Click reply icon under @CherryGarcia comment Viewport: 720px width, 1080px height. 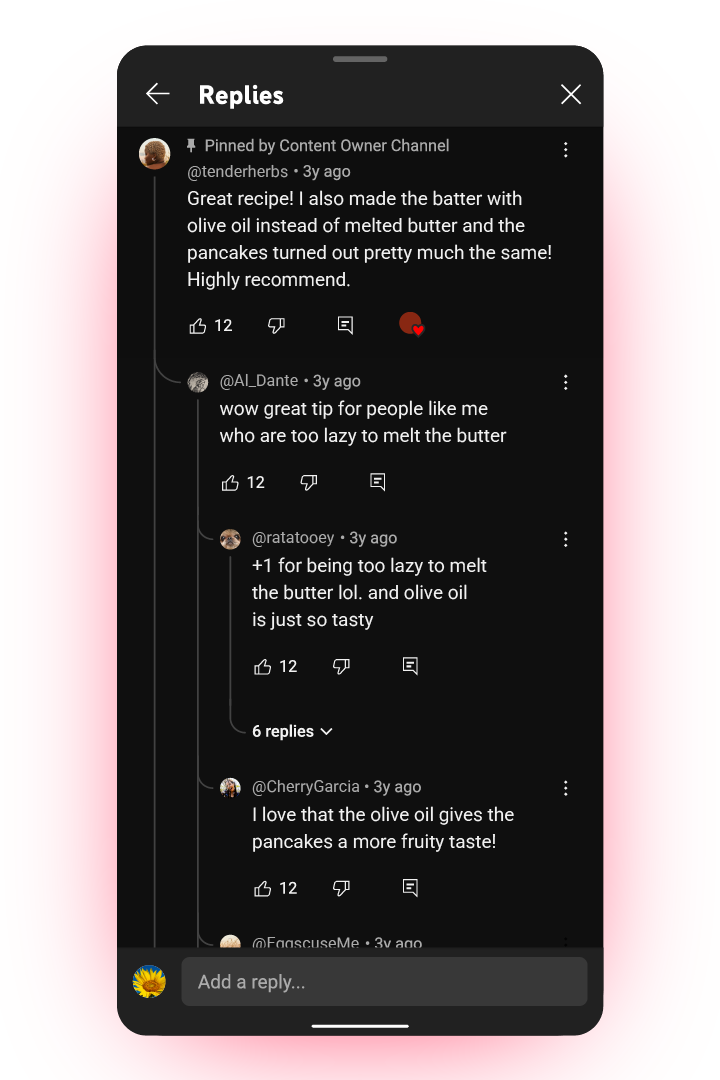tap(409, 888)
